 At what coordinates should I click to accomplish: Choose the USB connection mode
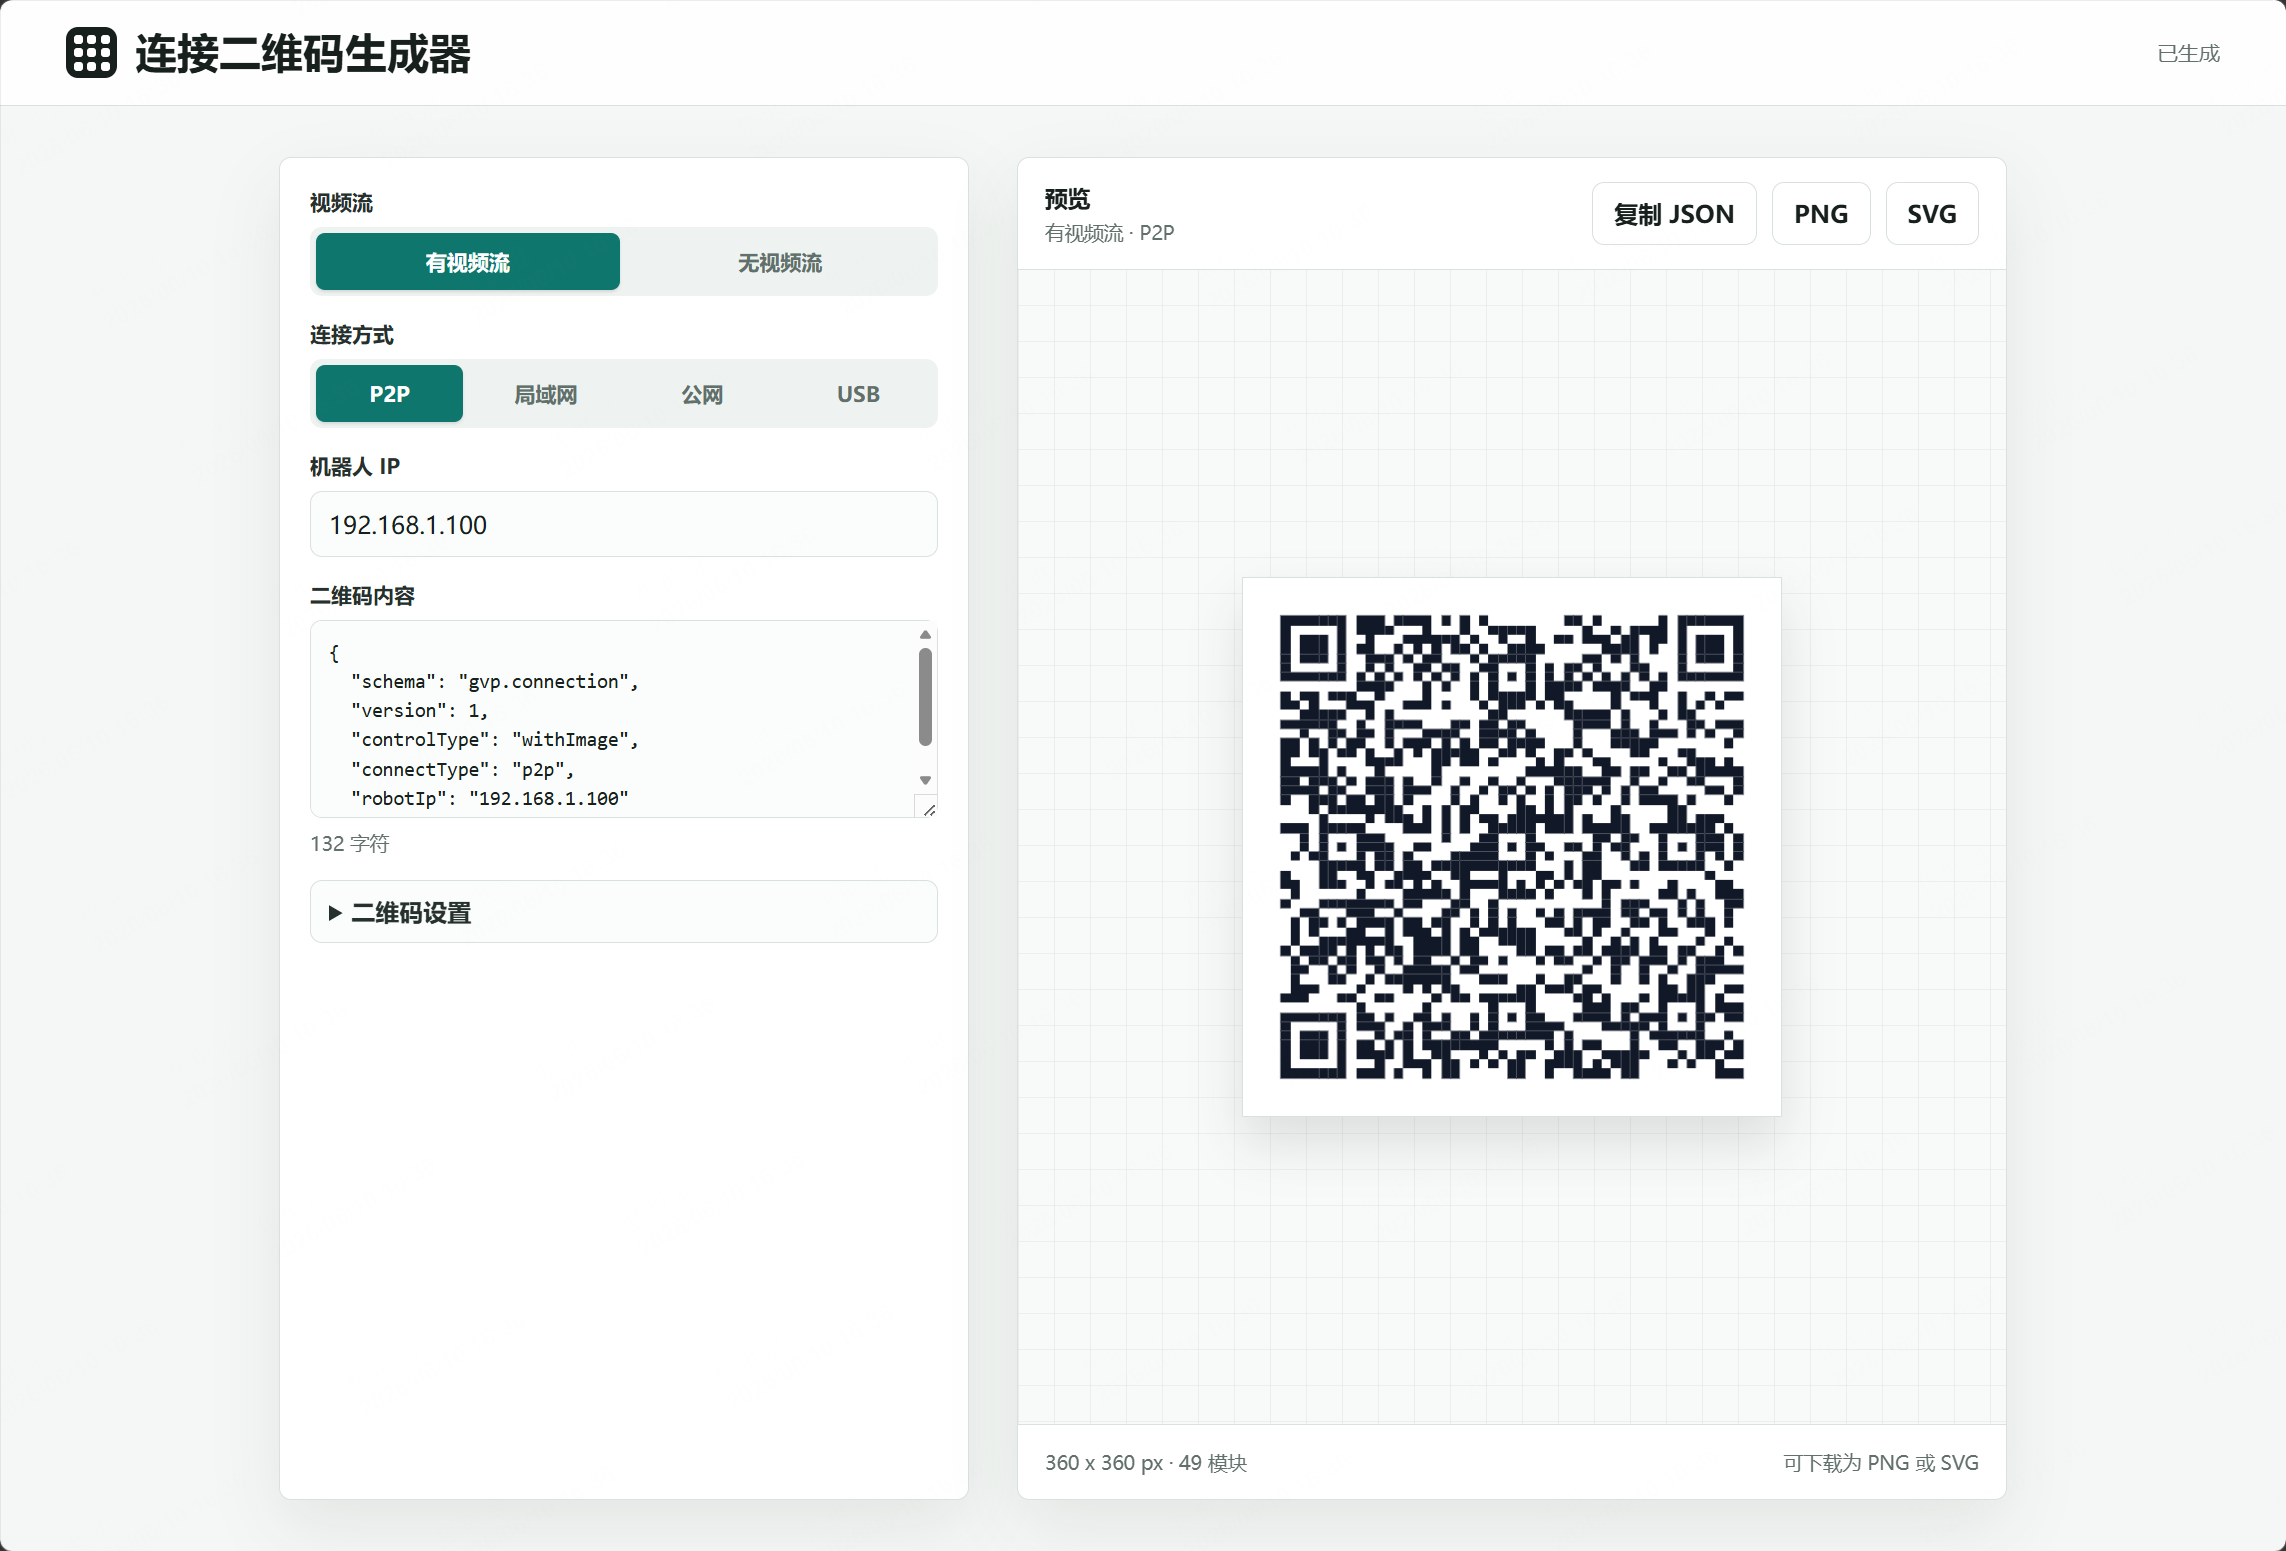(x=858, y=394)
